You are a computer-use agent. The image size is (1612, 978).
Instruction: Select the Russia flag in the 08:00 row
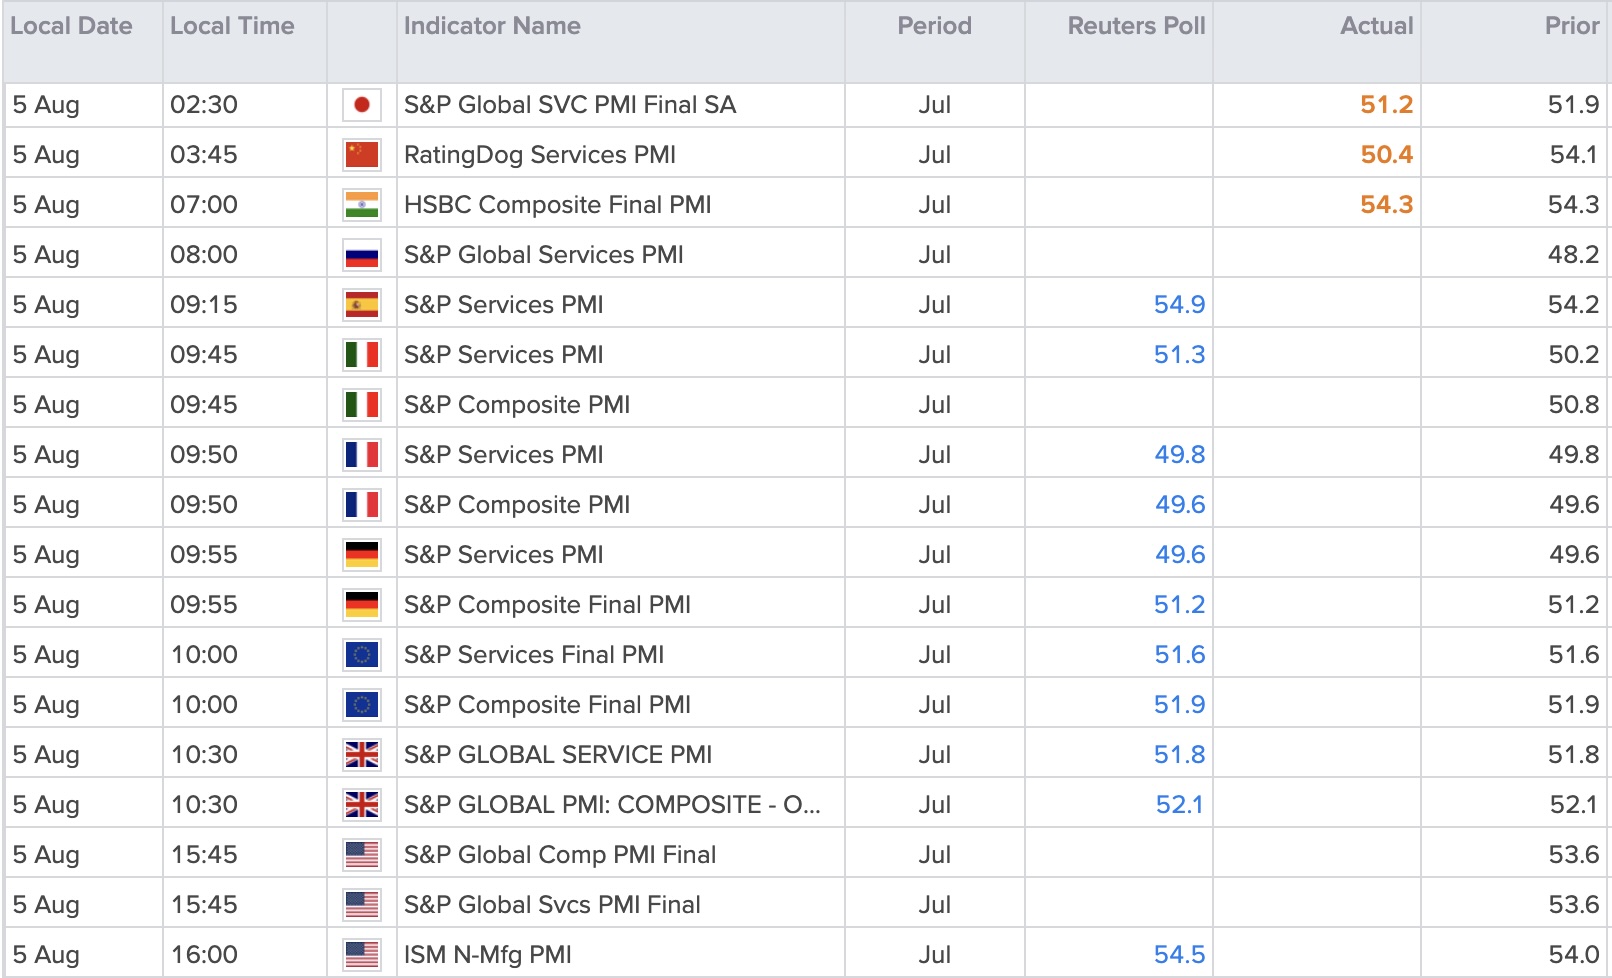click(361, 255)
